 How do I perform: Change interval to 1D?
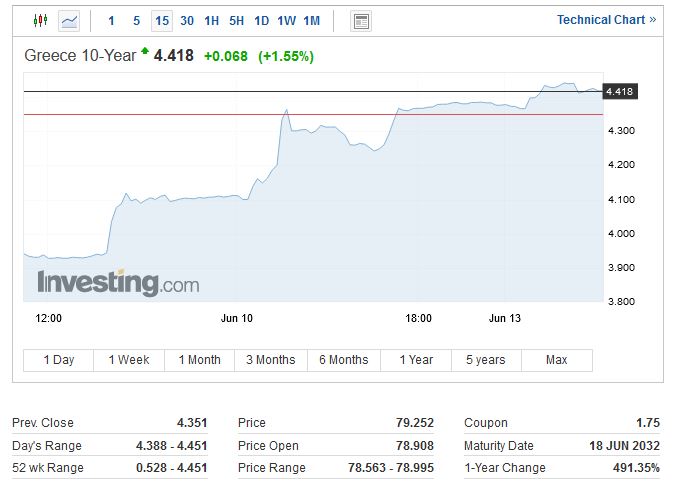[261, 20]
